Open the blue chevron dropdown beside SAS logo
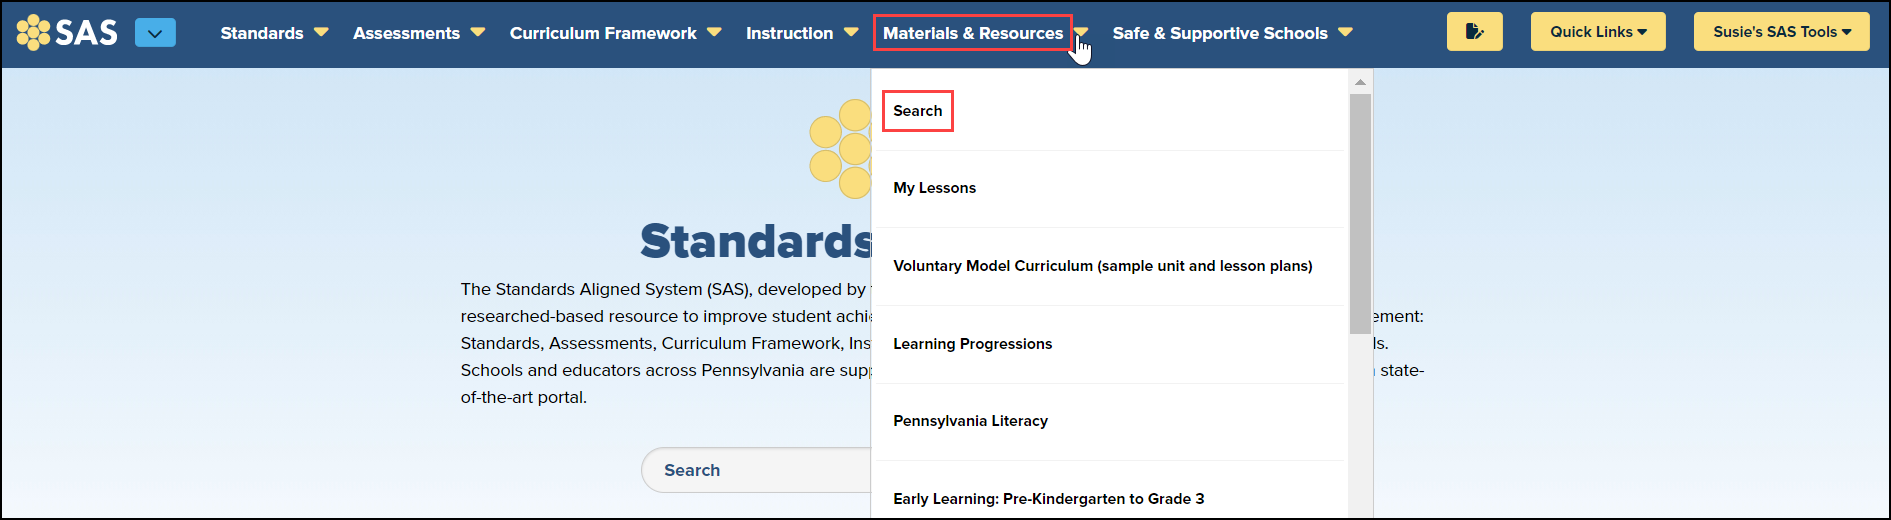Screen dimensions: 1891x520 tap(155, 33)
